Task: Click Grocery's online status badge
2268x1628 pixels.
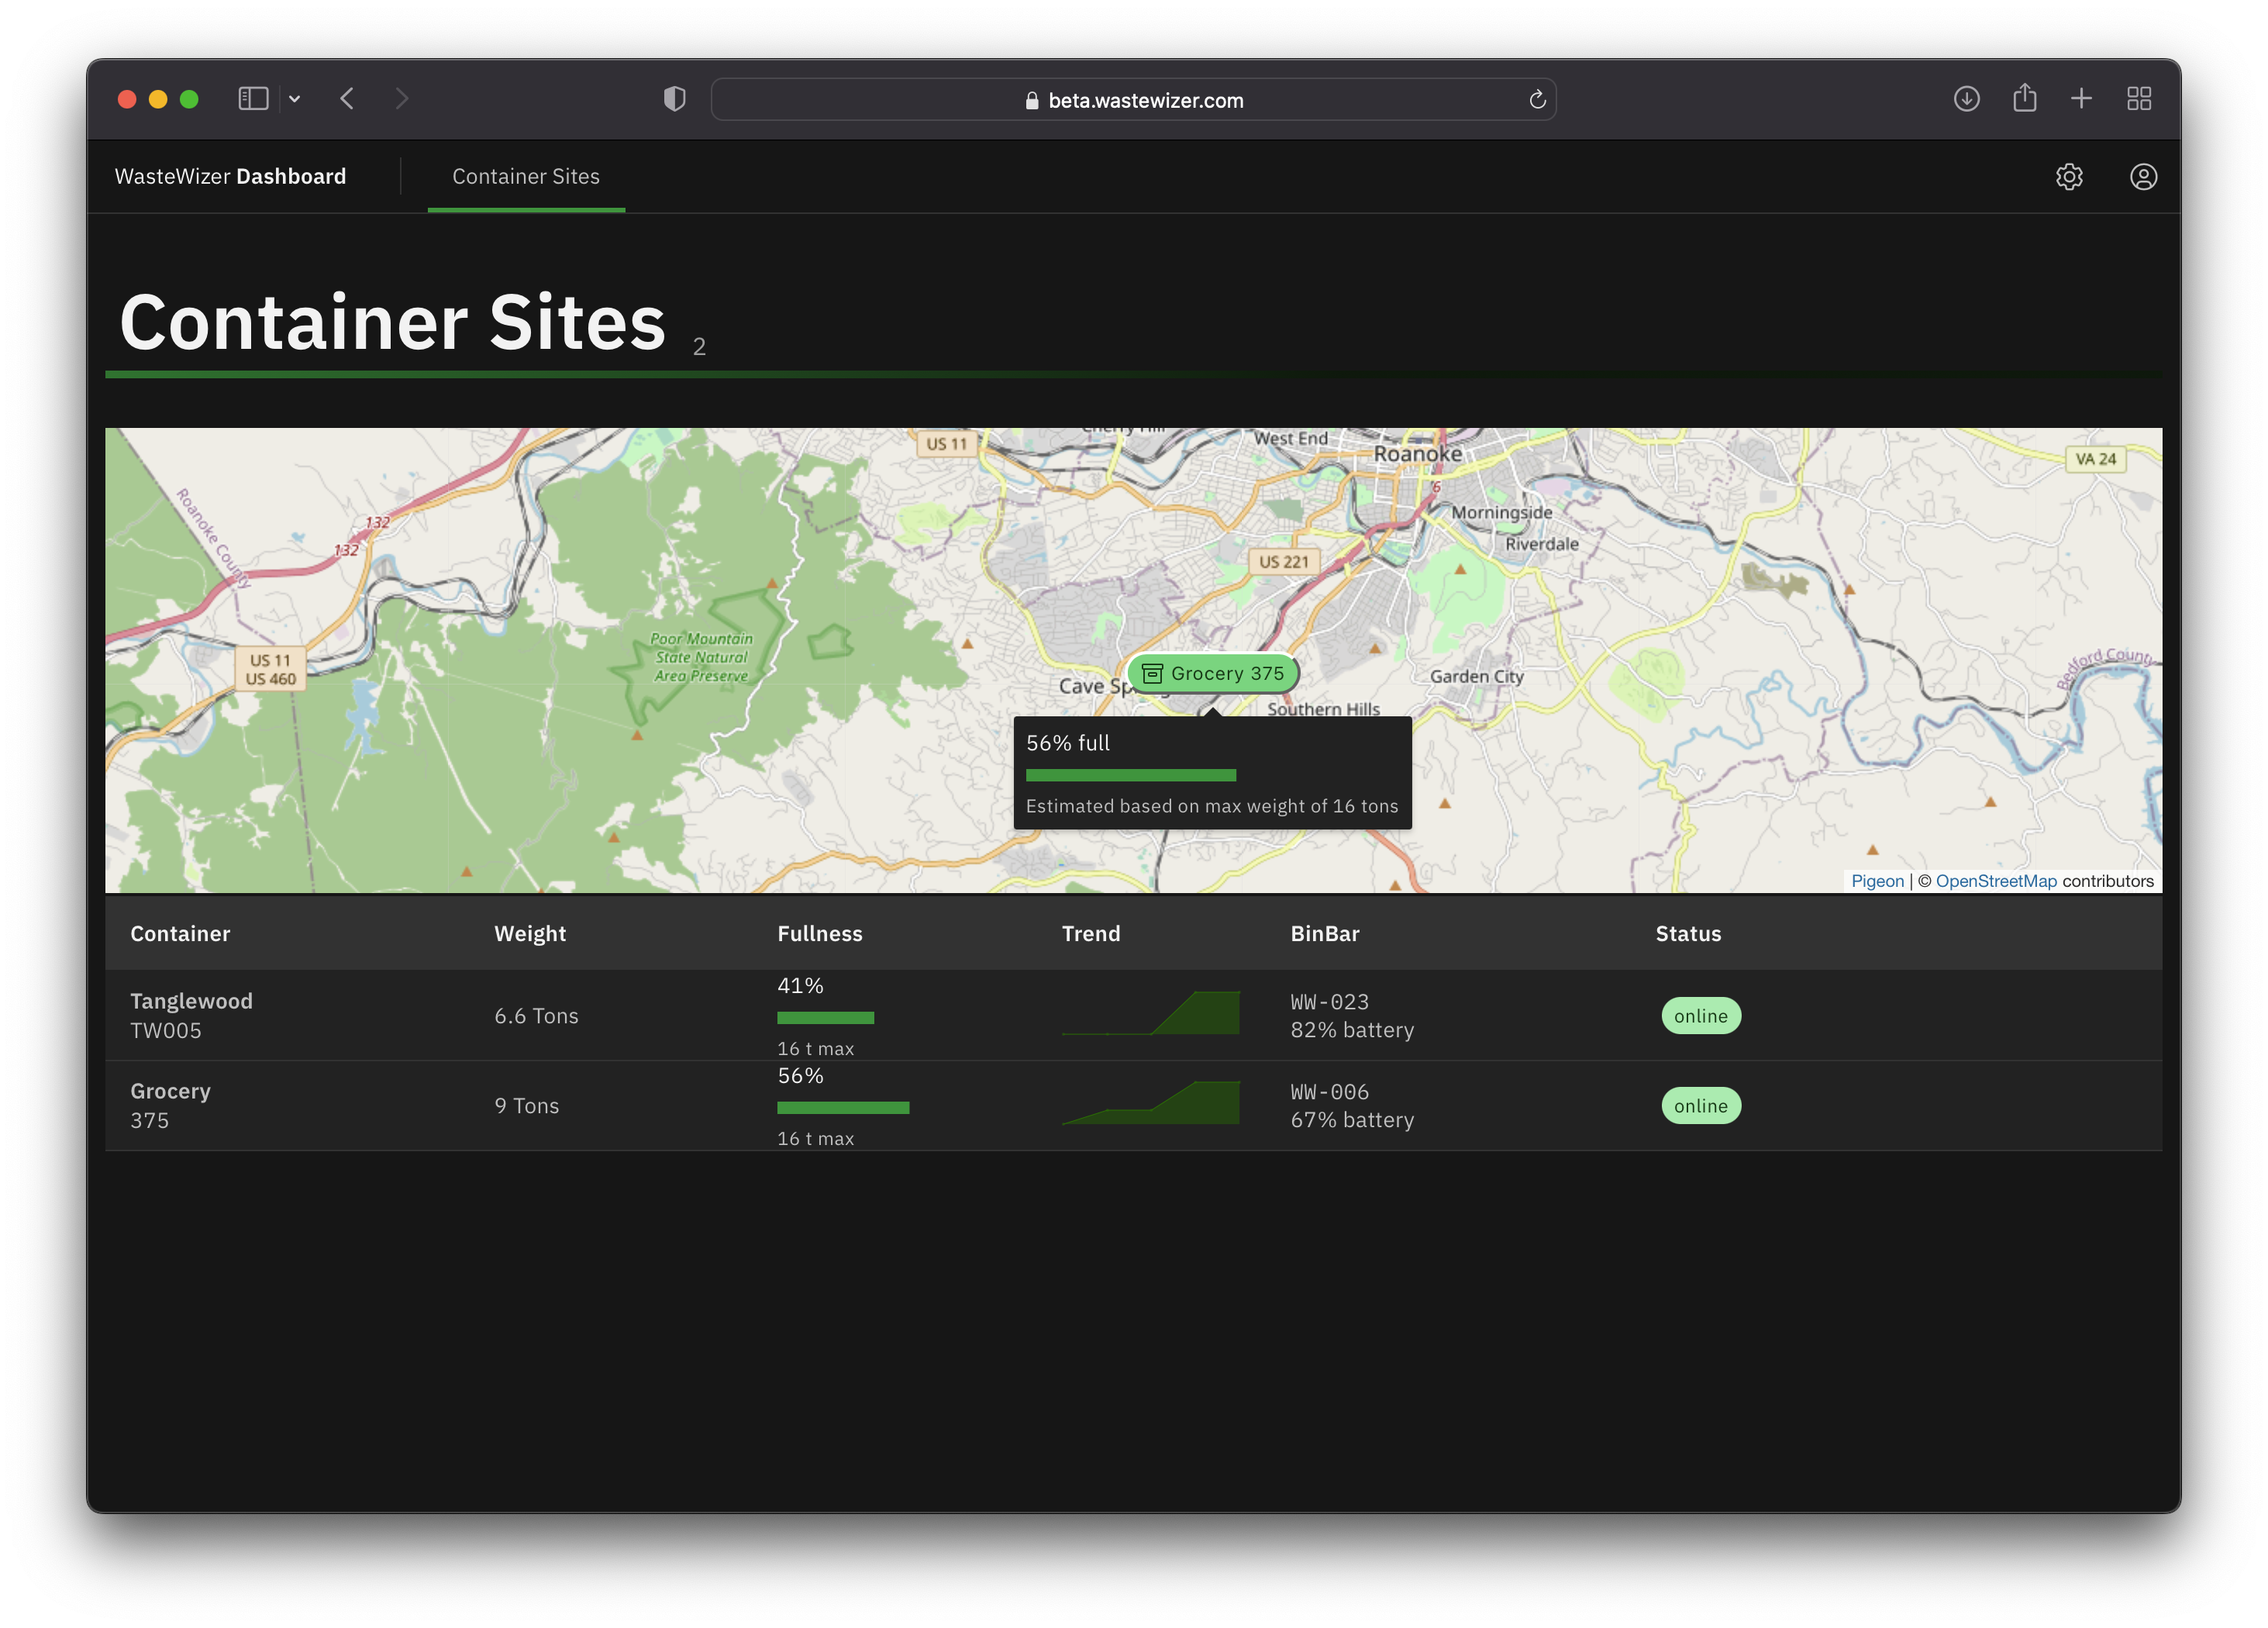Action: click(1700, 1105)
